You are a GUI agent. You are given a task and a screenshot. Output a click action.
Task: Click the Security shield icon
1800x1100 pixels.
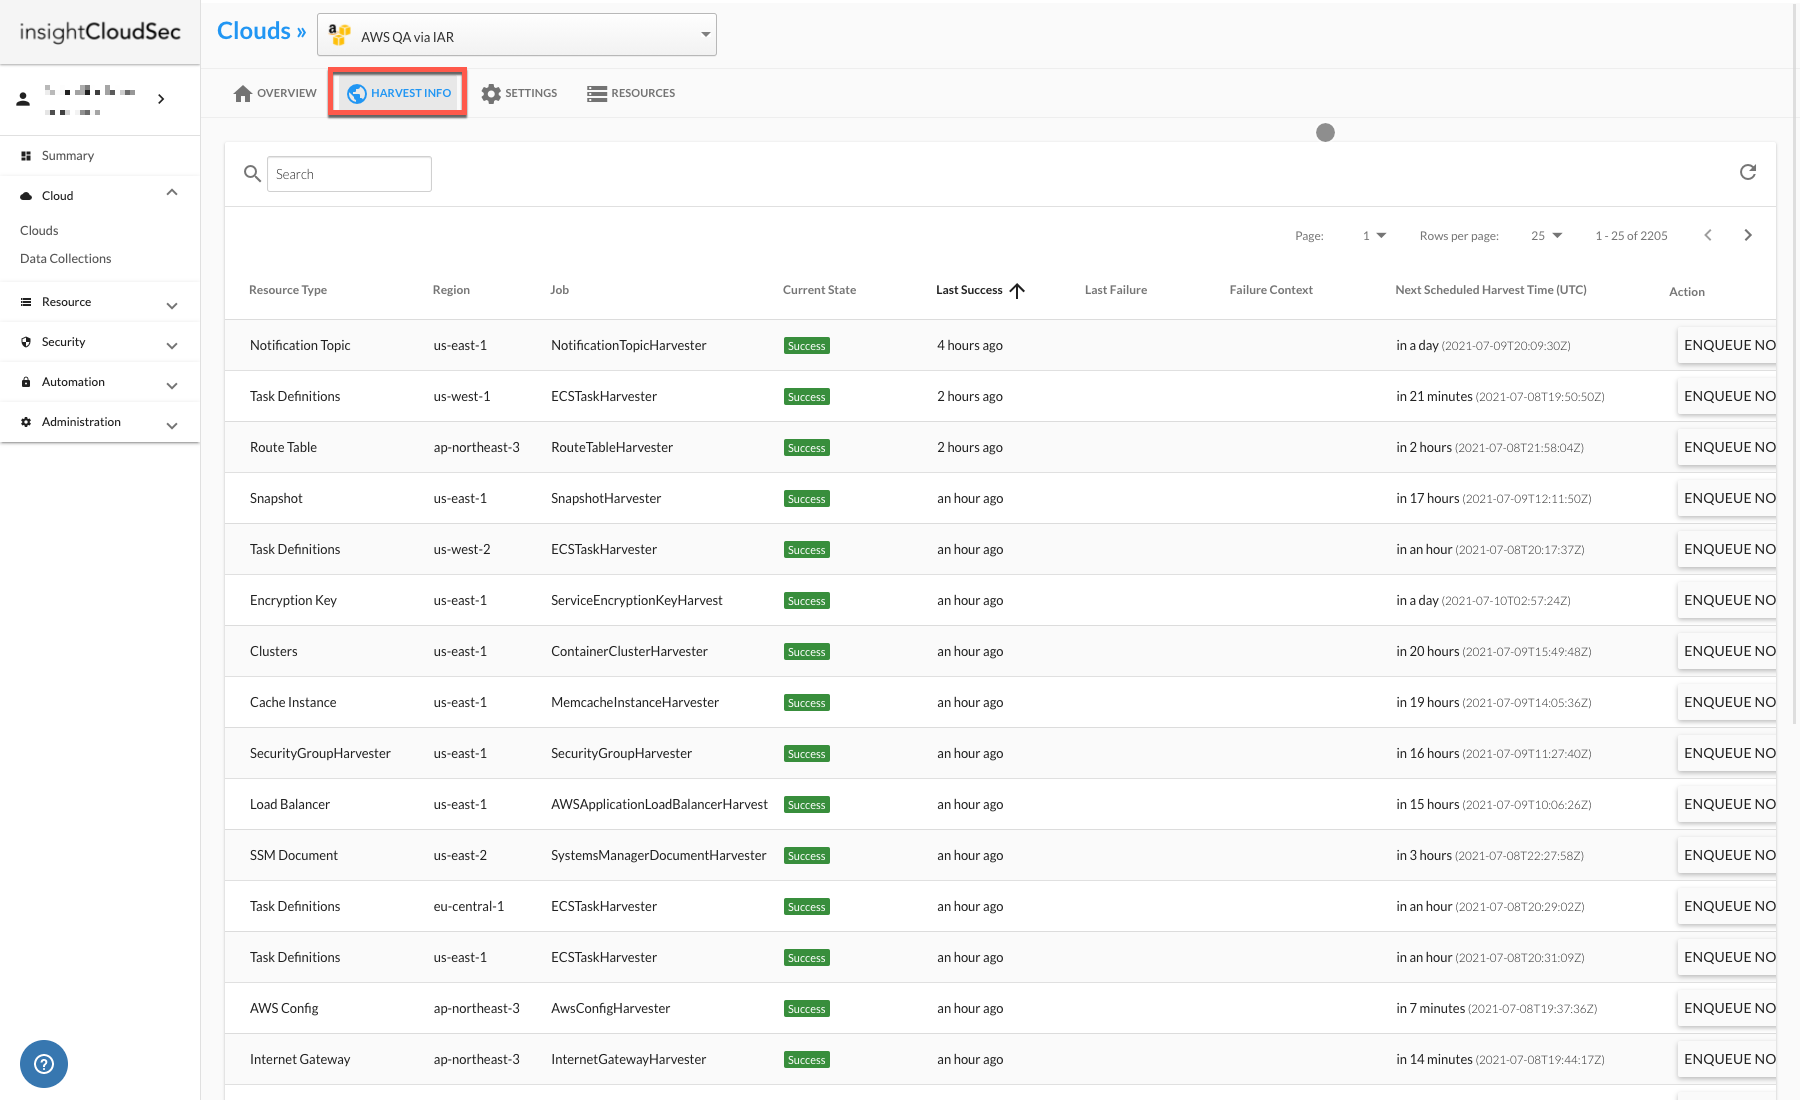26,342
